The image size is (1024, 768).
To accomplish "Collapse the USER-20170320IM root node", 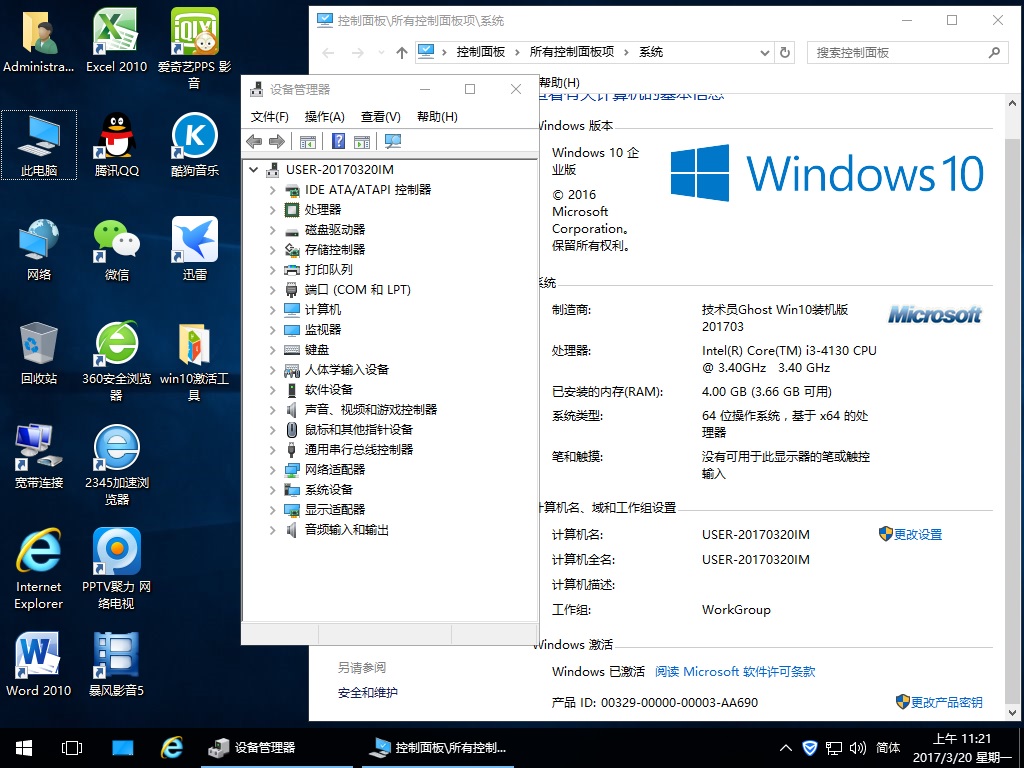I will 253,170.
